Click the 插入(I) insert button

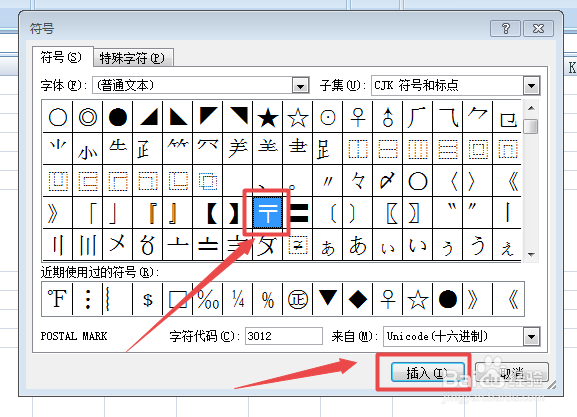[x=427, y=372]
